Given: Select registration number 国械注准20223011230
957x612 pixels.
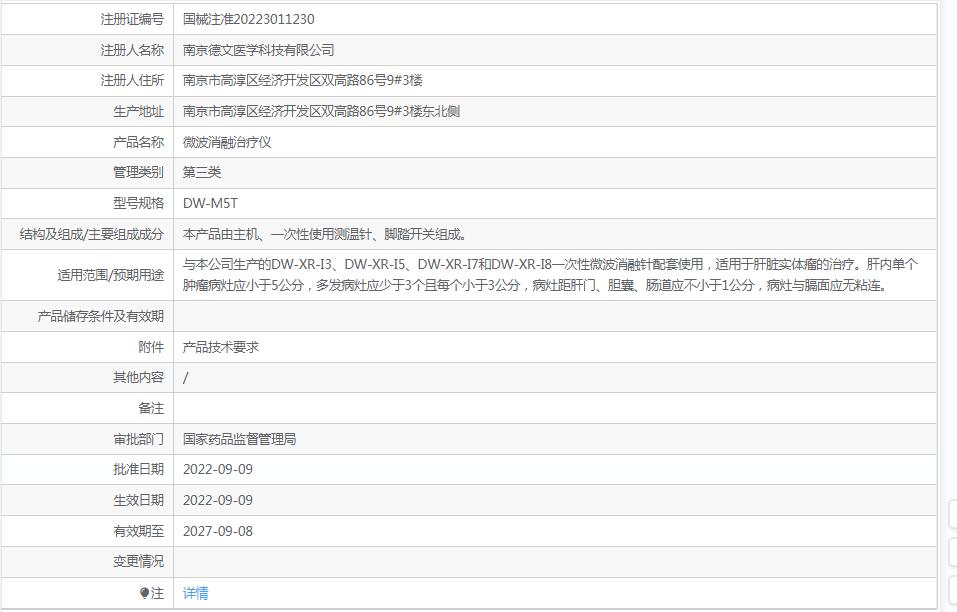Looking at the screenshot, I should [248, 20].
